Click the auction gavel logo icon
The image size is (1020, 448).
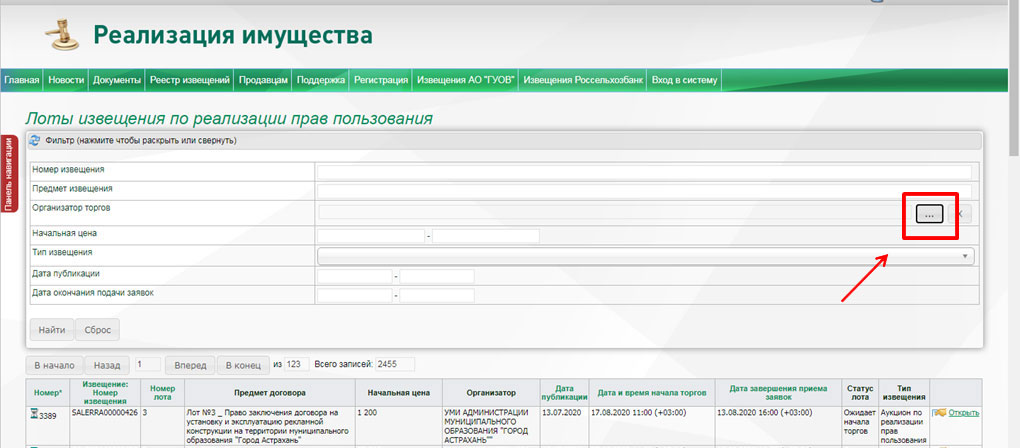pyautogui.click(x=61, y=34)
